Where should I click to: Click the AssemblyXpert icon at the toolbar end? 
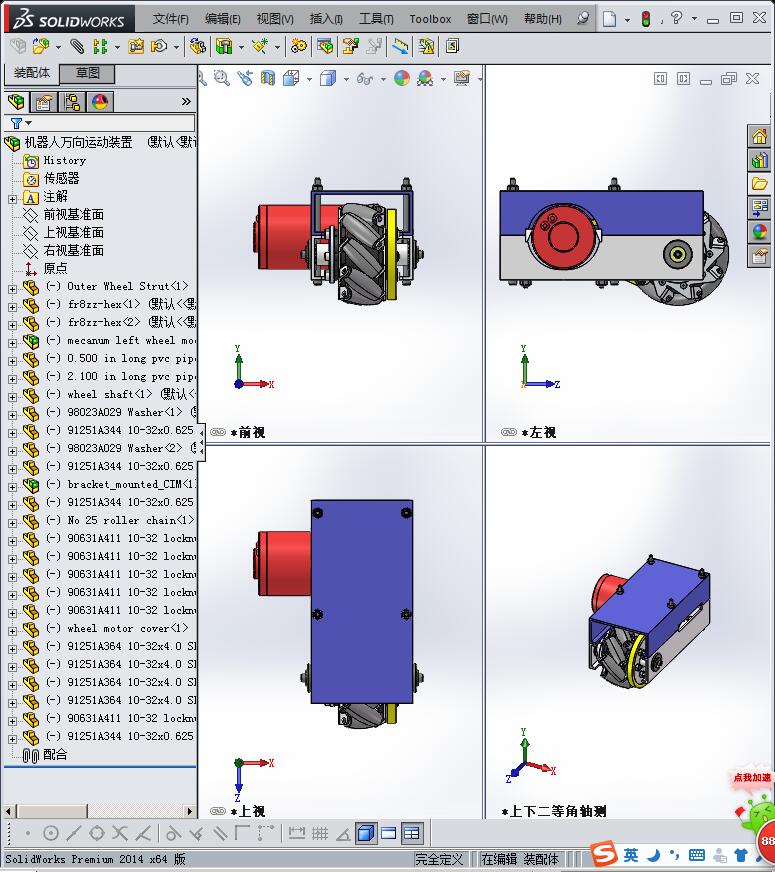(453, 46)
